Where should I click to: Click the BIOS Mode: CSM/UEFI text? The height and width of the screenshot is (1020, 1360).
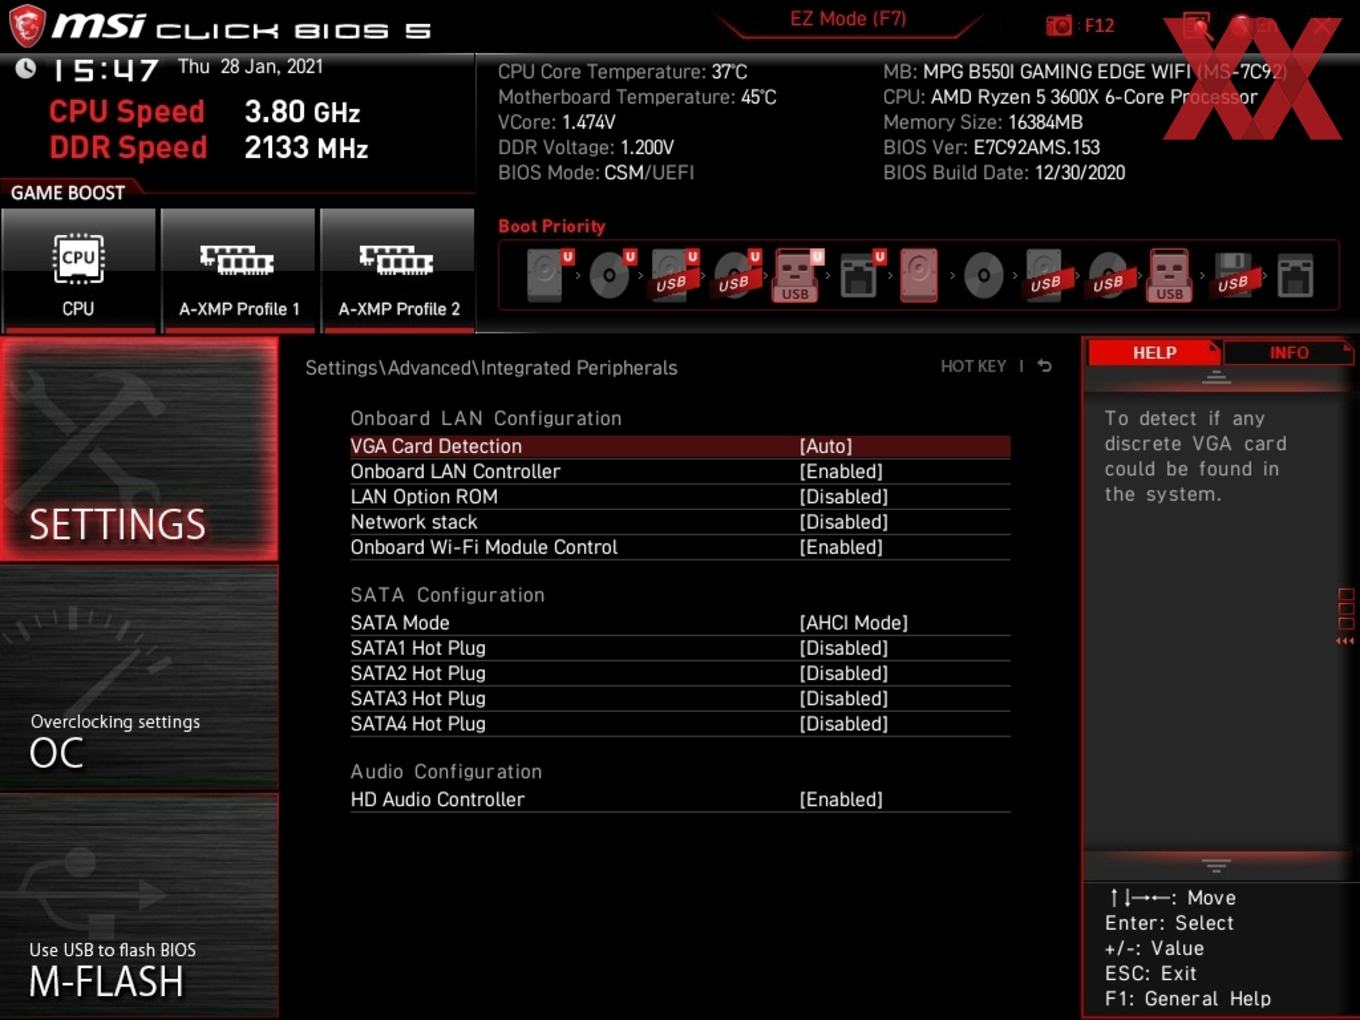(596, 172)
